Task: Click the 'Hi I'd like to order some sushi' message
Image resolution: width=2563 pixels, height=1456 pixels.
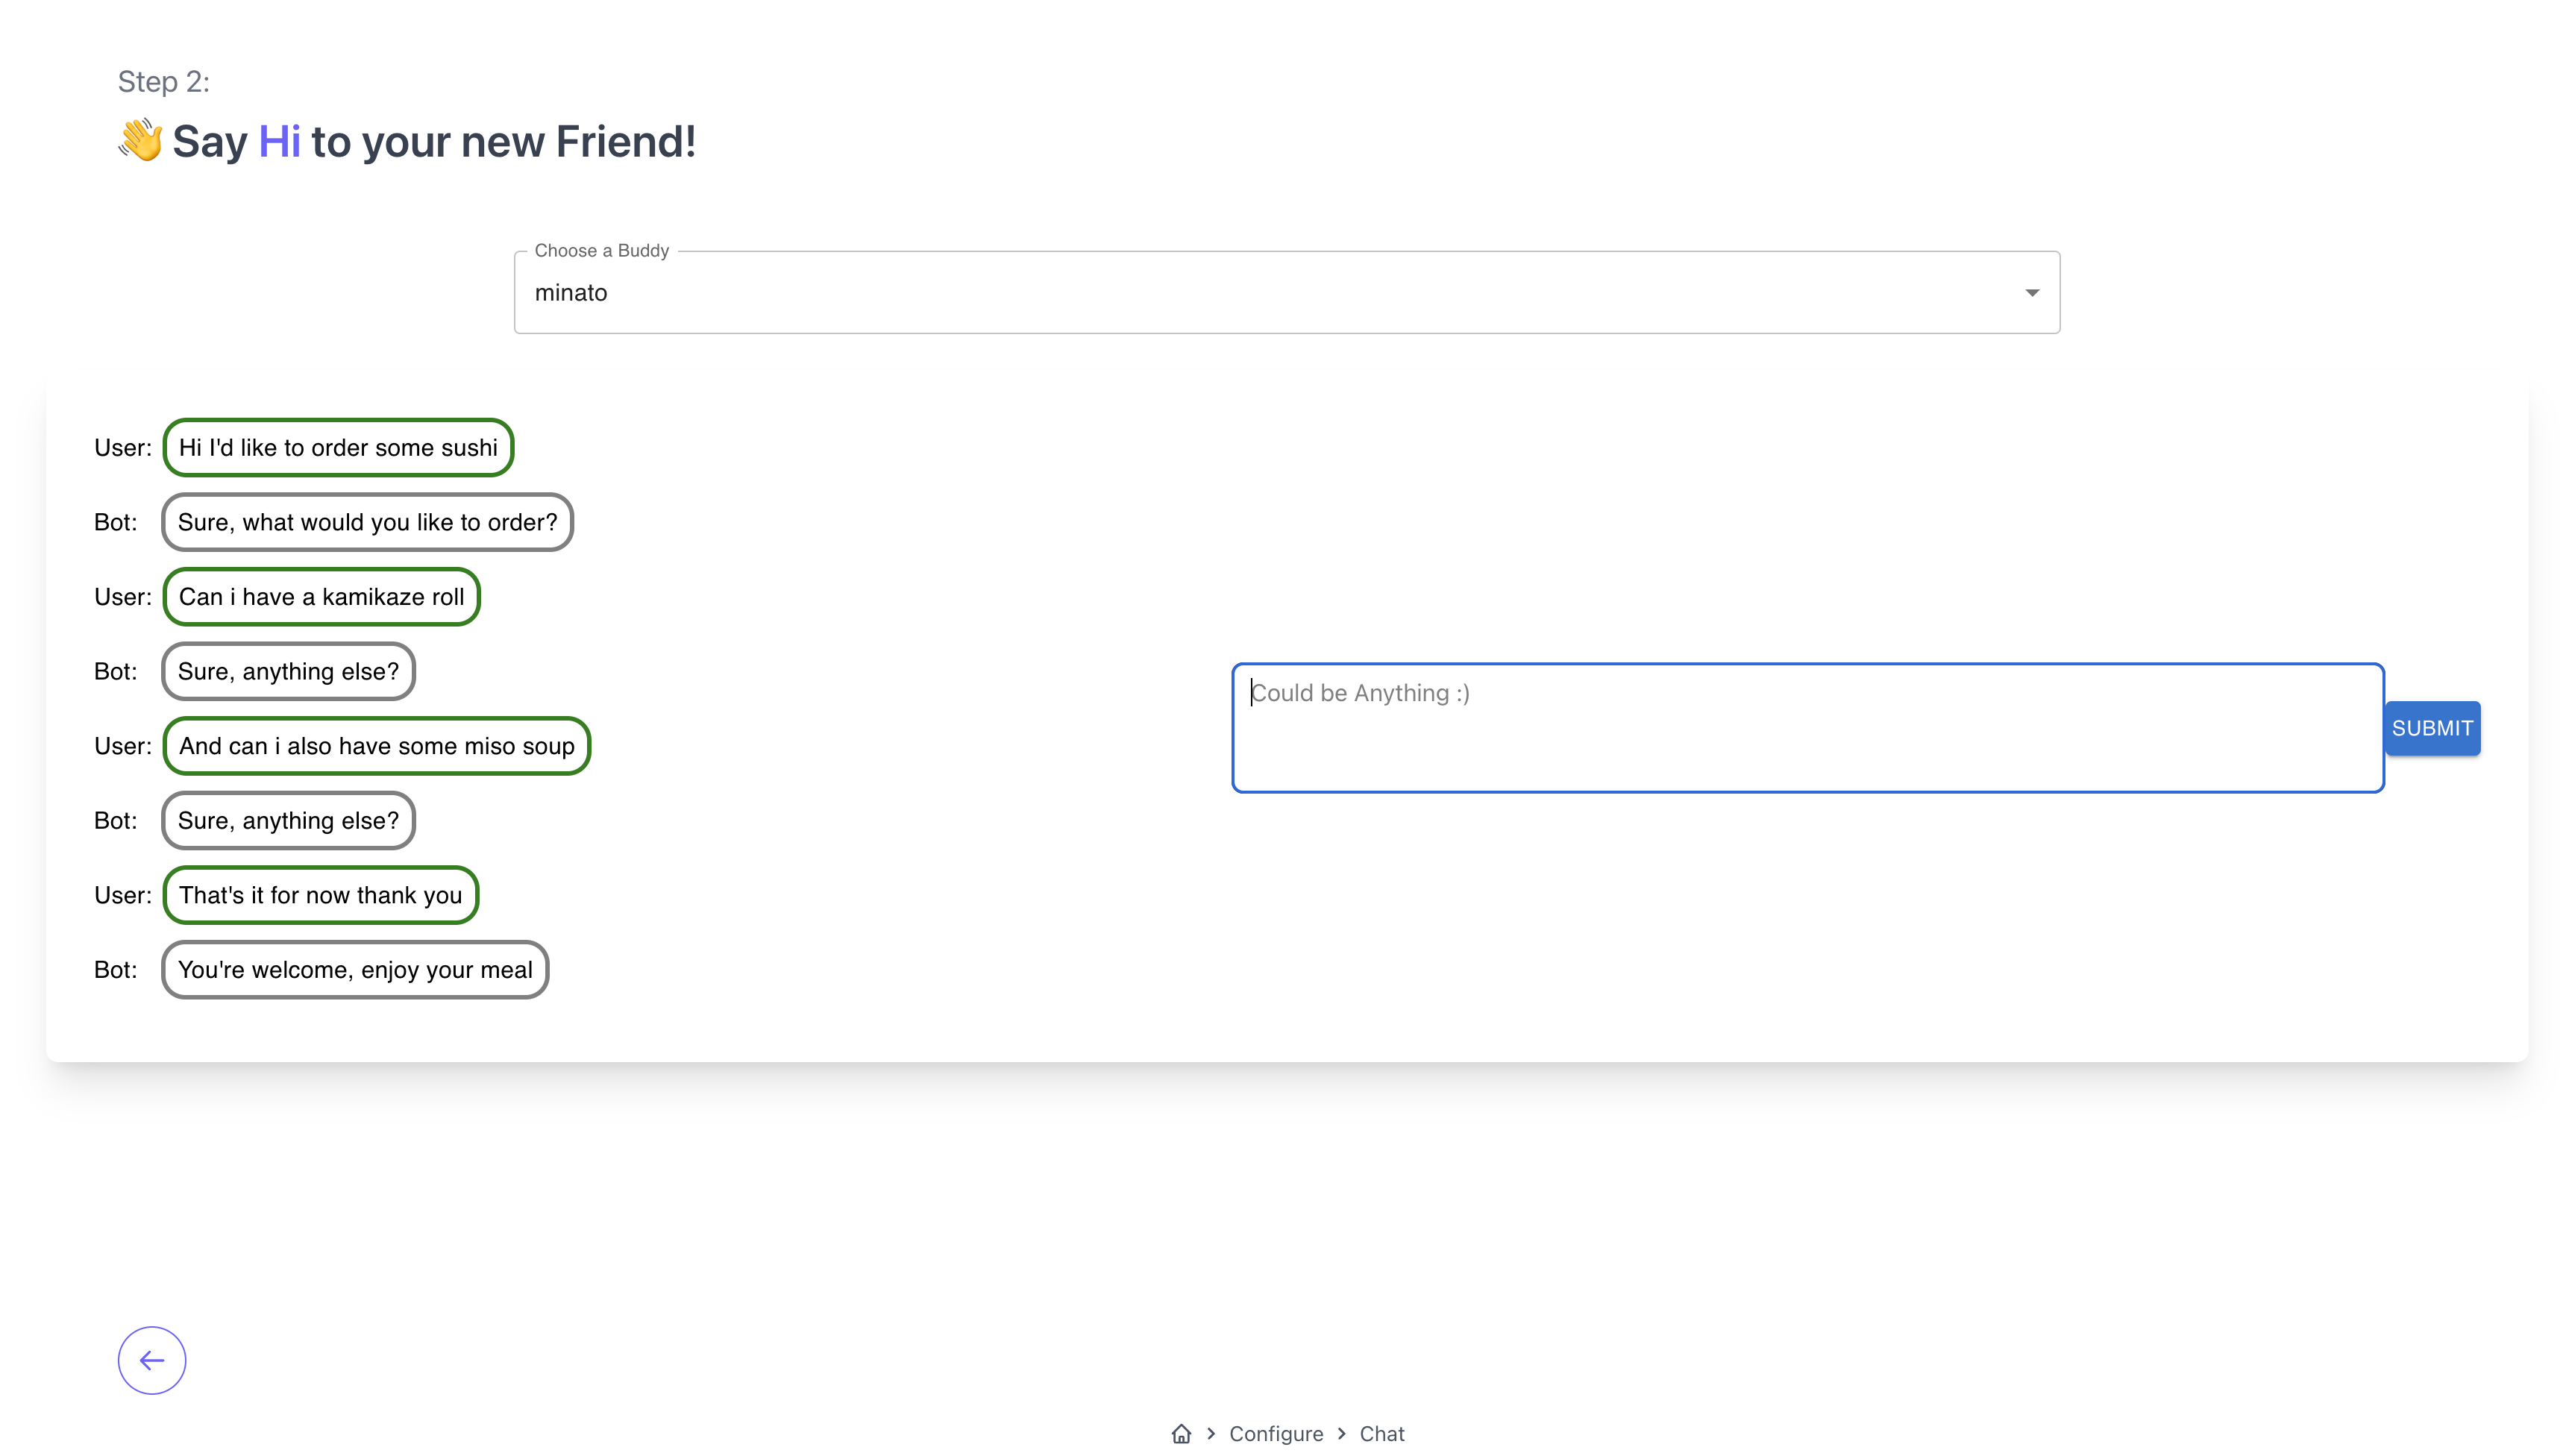Action: pyautogui.click(x=338, y=448)
